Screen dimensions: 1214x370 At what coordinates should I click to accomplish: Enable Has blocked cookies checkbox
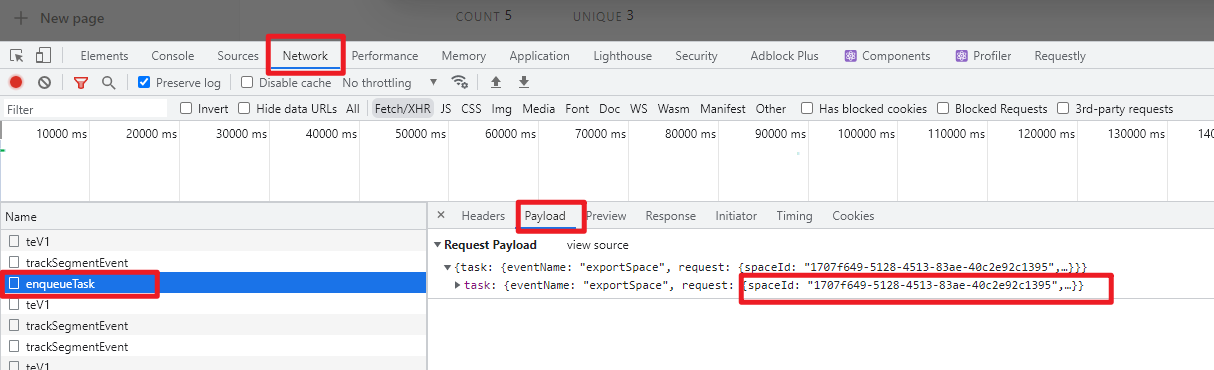[806, 109]
